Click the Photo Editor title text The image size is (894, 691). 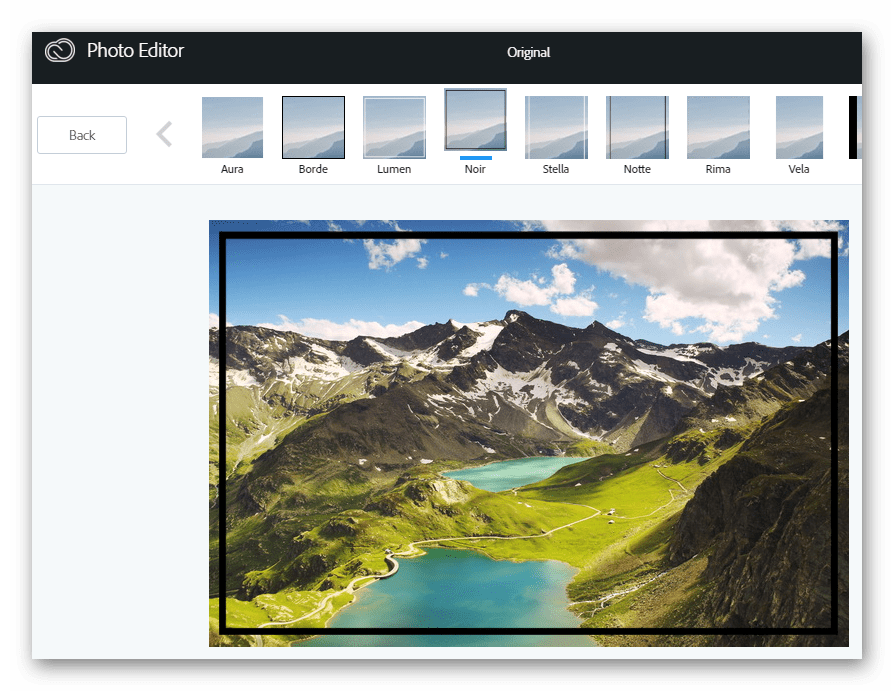[x=135, y=50]
